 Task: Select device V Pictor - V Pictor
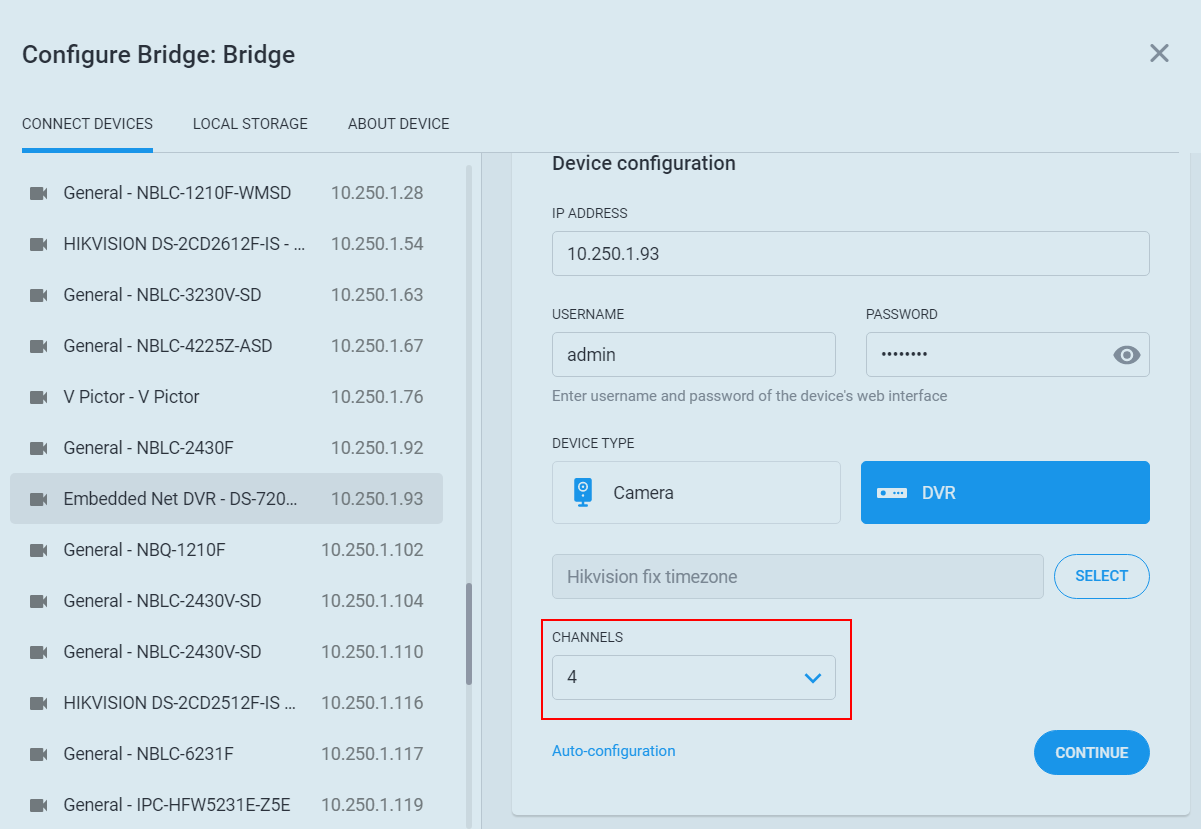(x=226, y=397)
